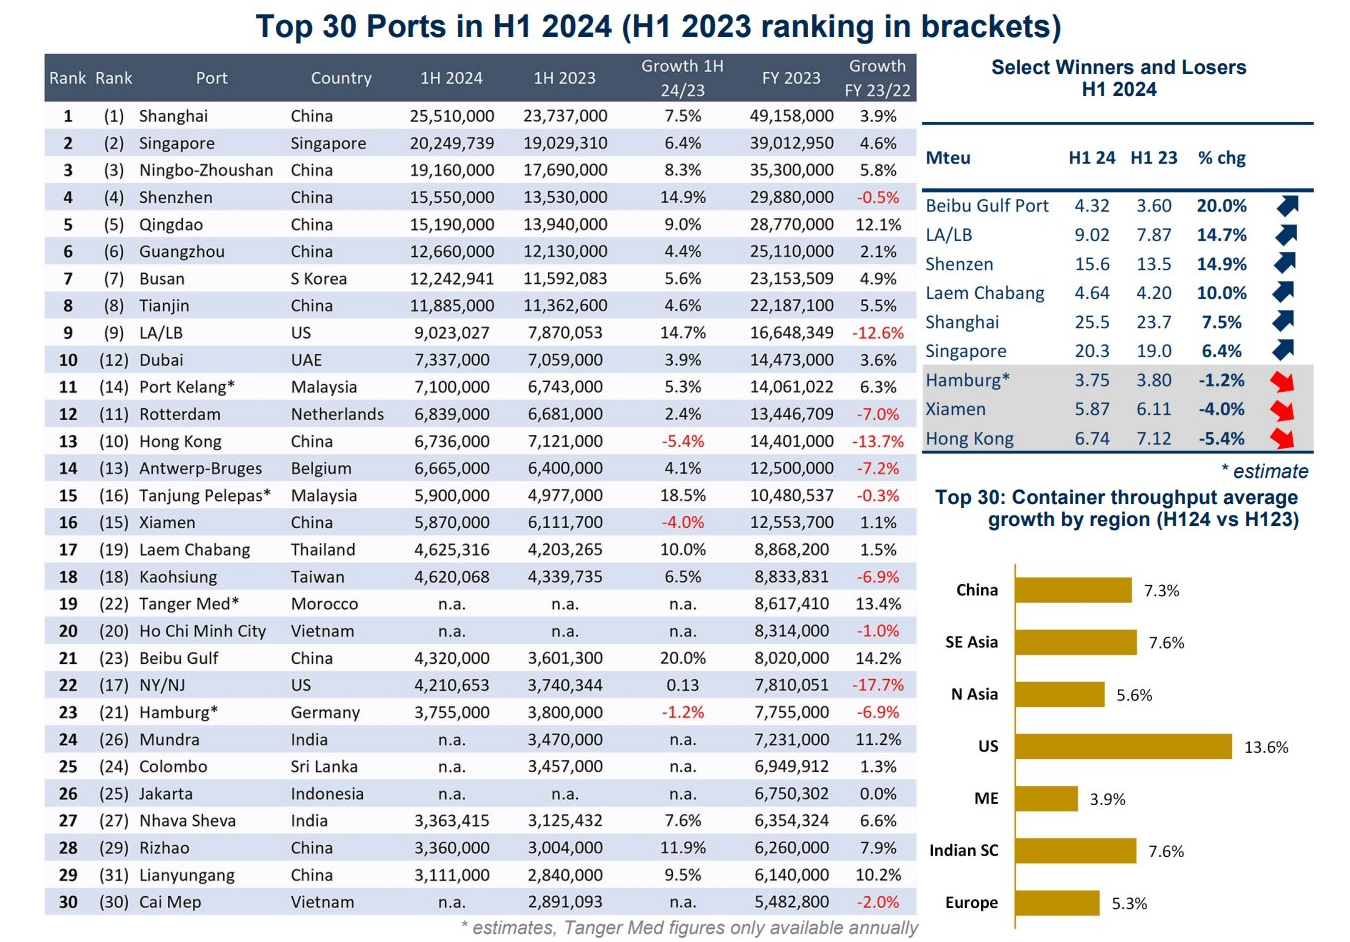Click the 'FY 2023' column header

point(791,78)
